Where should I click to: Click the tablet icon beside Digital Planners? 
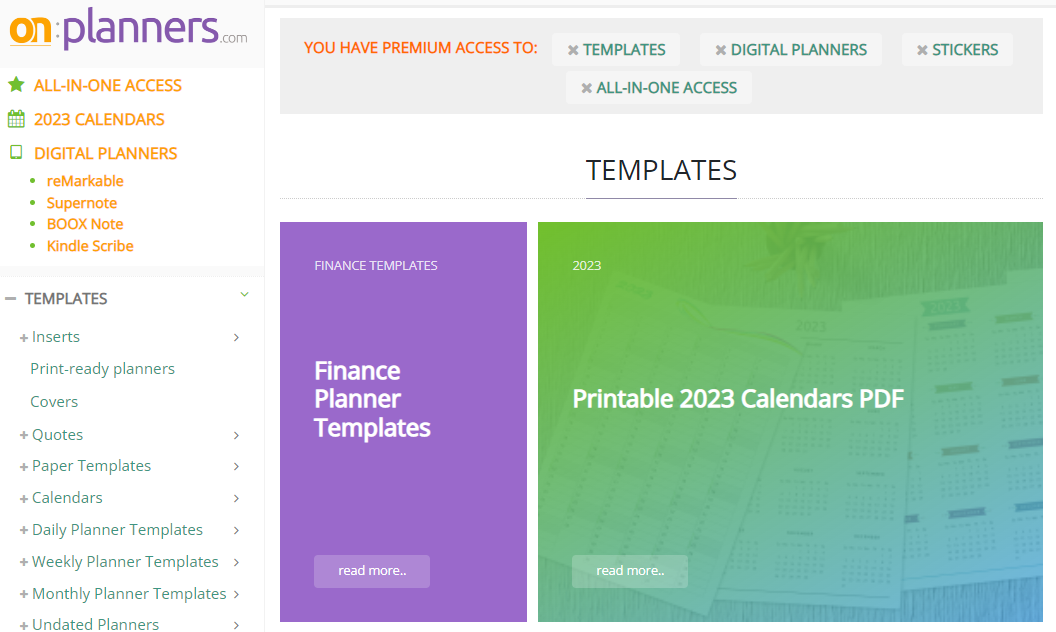[x=16, y=152]
